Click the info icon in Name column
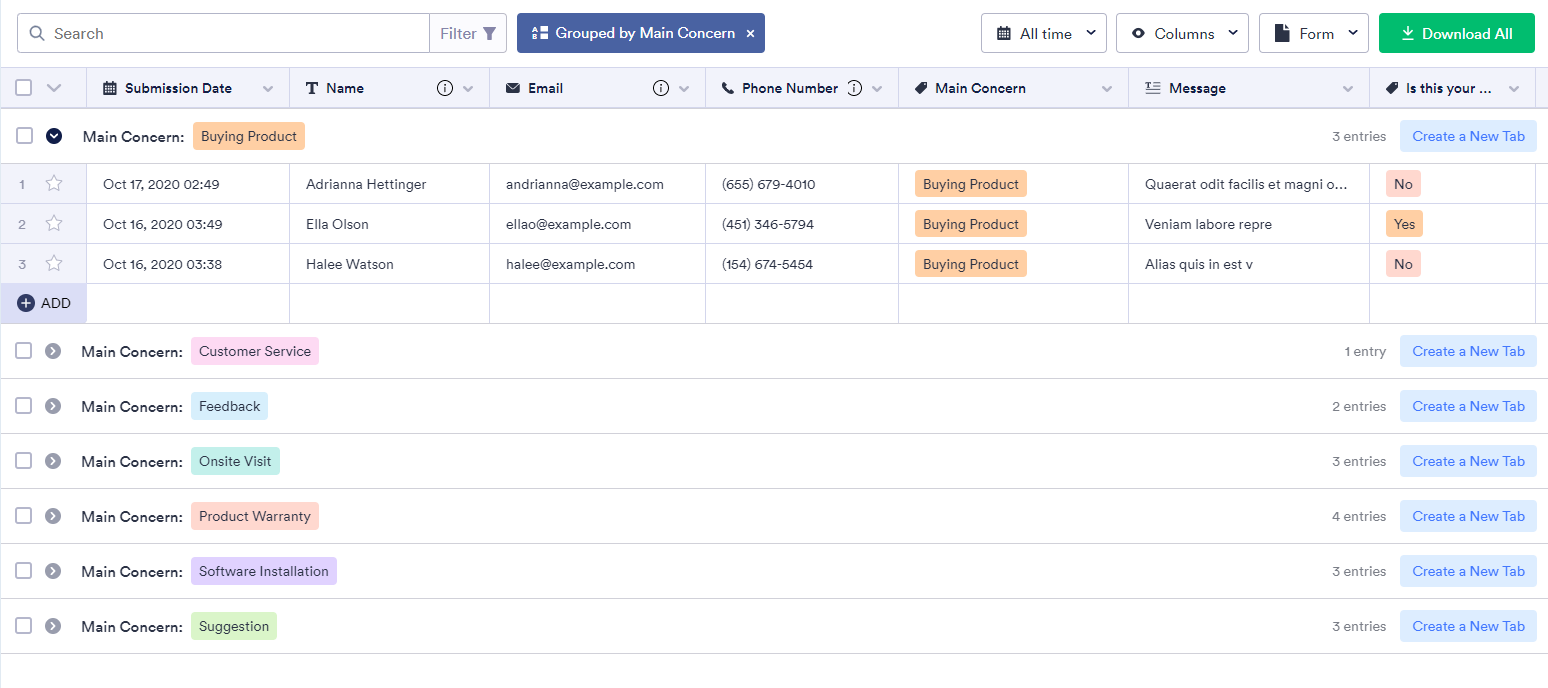Image resolution: width=1548 pixels, height=688 pixels. [x=445, y=88]
